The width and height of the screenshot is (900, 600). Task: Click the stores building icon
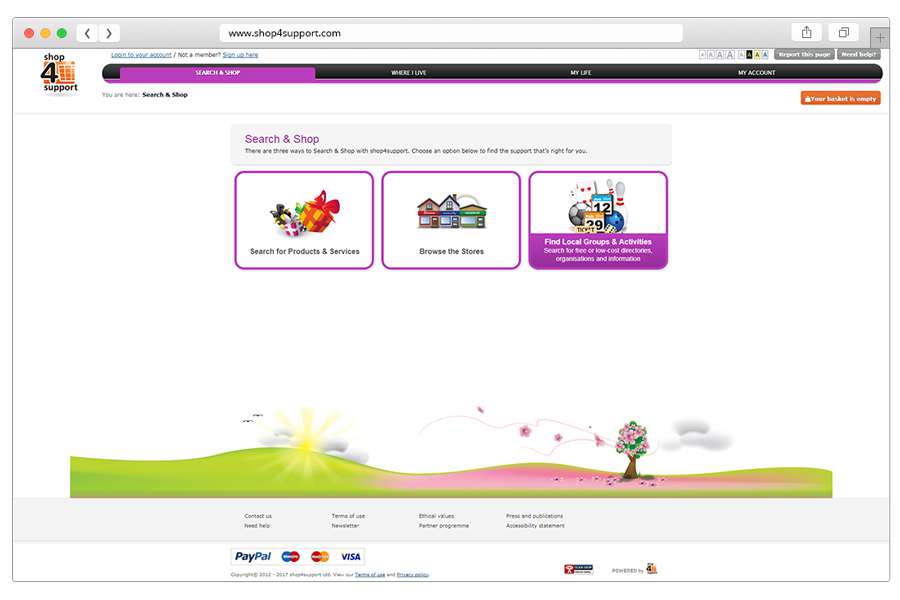451,213
